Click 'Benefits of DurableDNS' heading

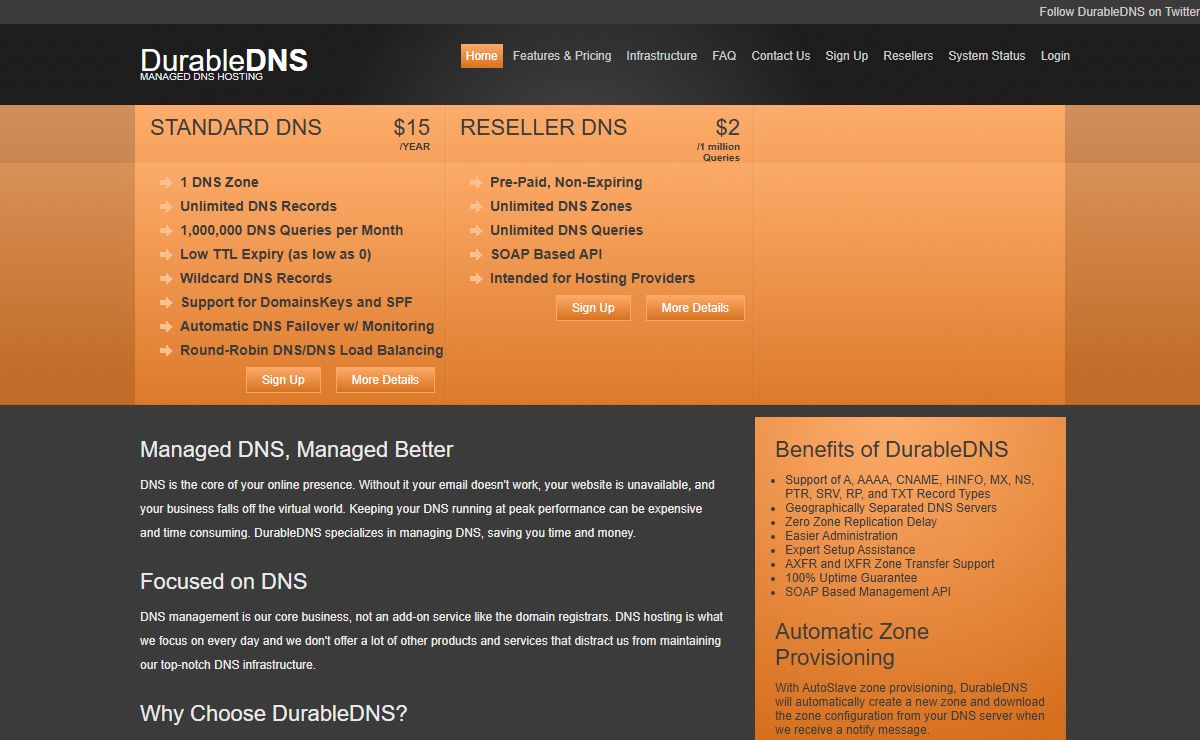click(x=892, y=450)
